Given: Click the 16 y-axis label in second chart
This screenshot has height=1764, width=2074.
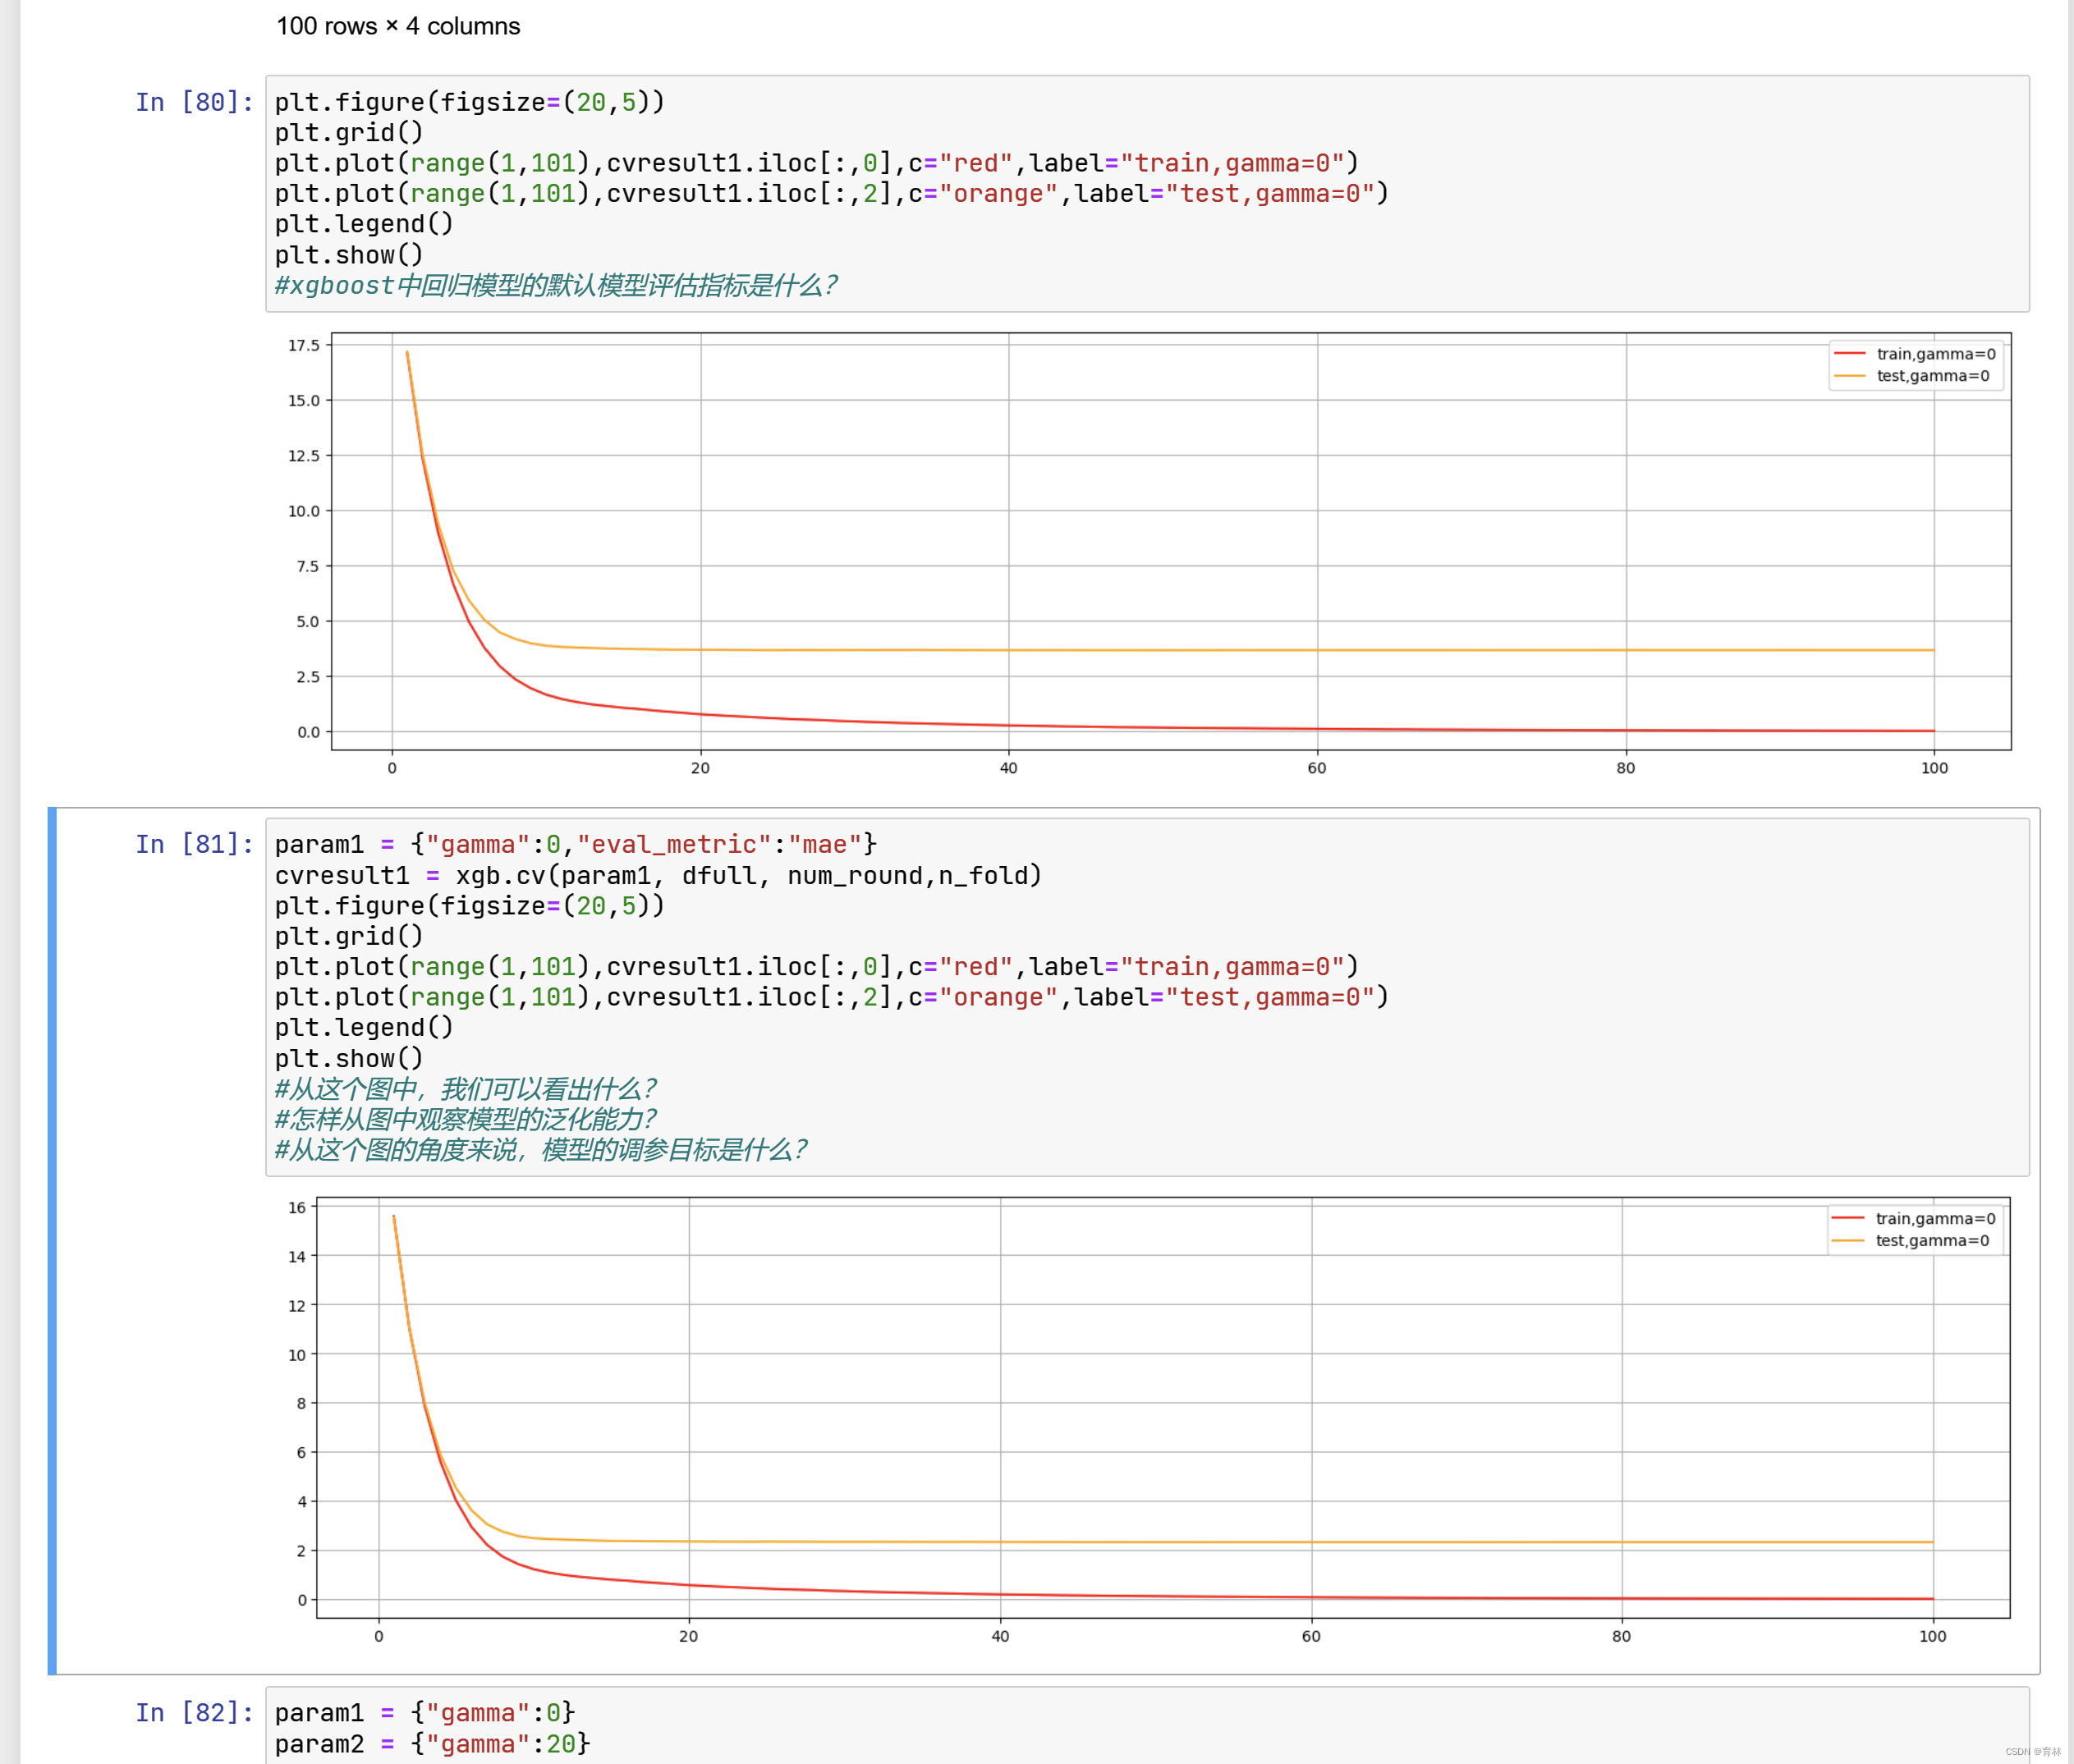Looking at the screenshot, I should (297, 1207).
